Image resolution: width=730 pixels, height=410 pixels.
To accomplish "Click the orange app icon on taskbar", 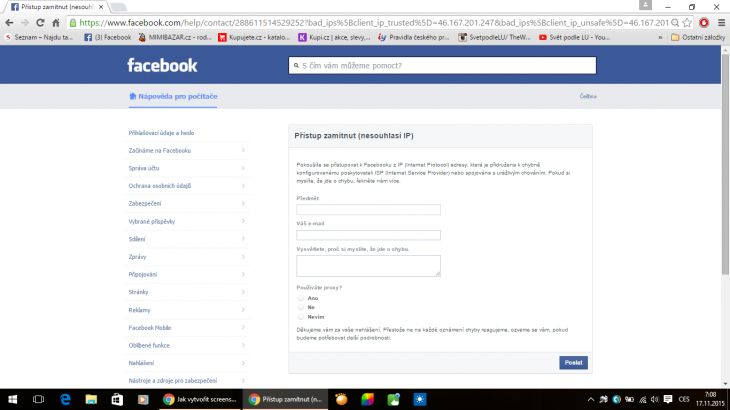I will click(x=341, y=399).
